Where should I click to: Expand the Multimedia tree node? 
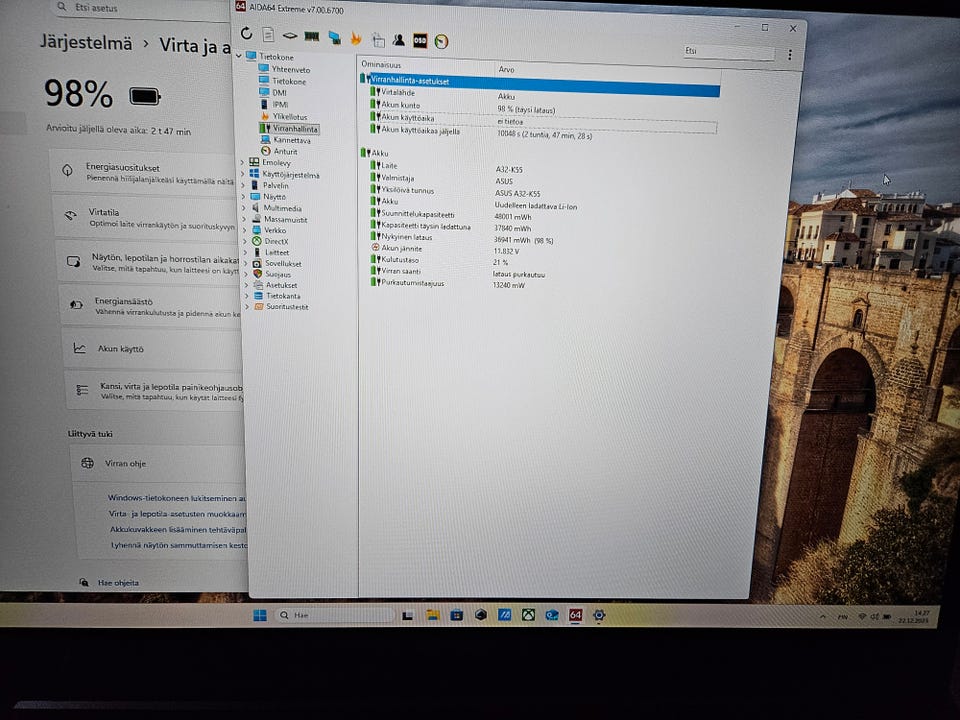pyautogui.click(x=244, y=208)
